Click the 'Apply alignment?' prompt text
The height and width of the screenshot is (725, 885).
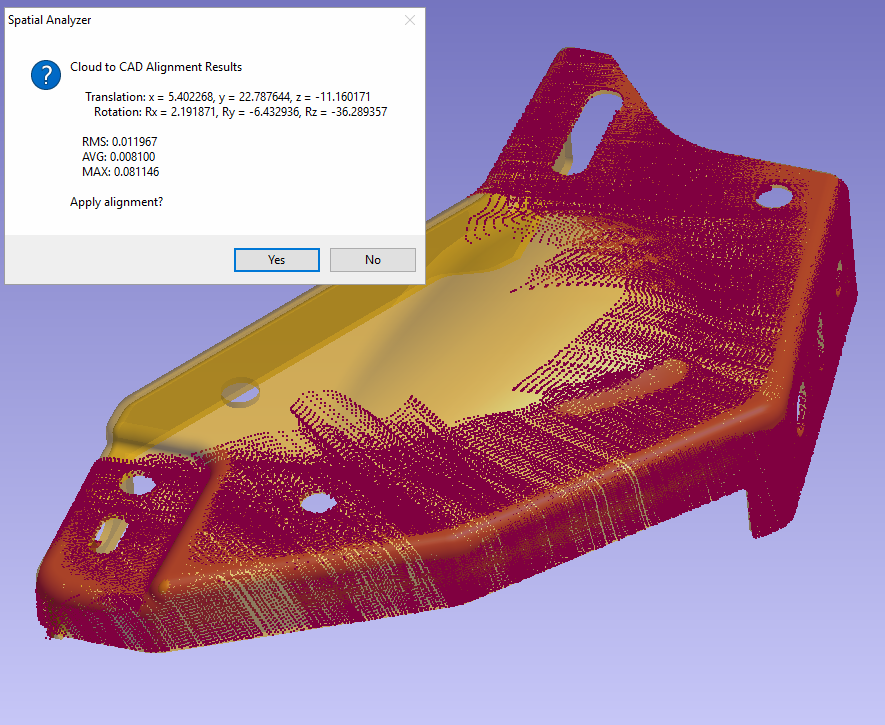click(116, 201)
